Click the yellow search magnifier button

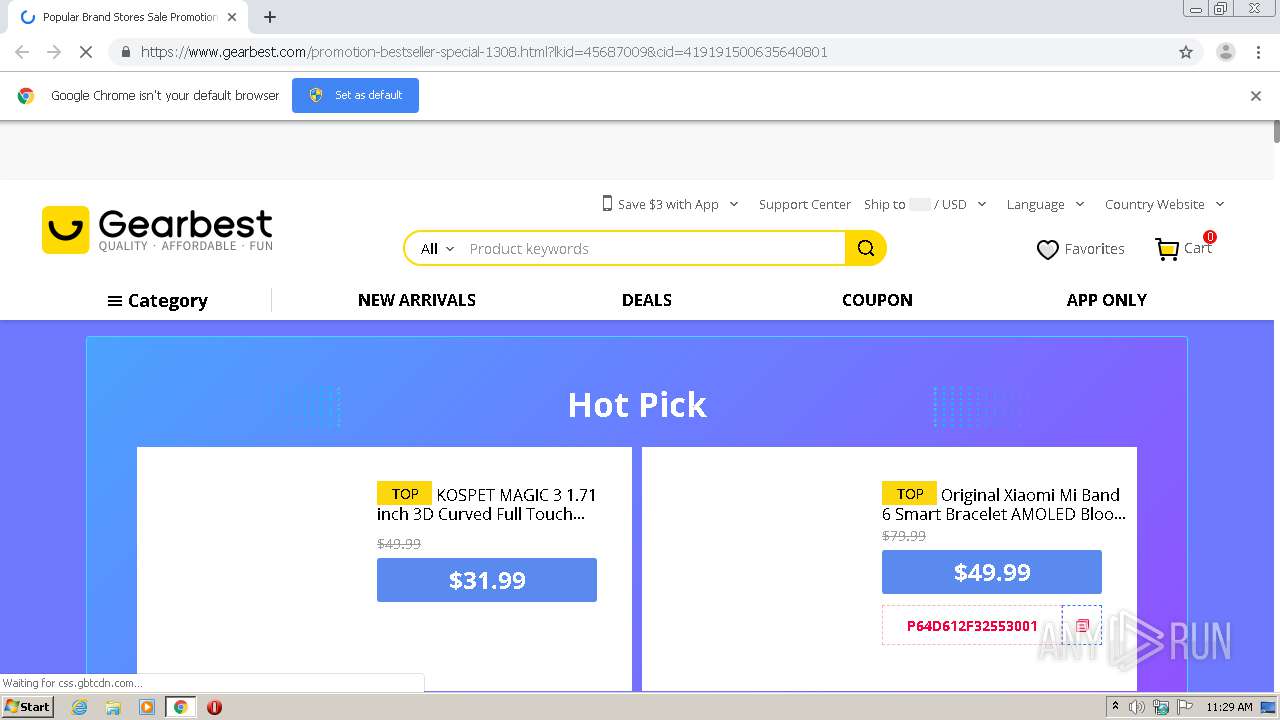(866, 249)
